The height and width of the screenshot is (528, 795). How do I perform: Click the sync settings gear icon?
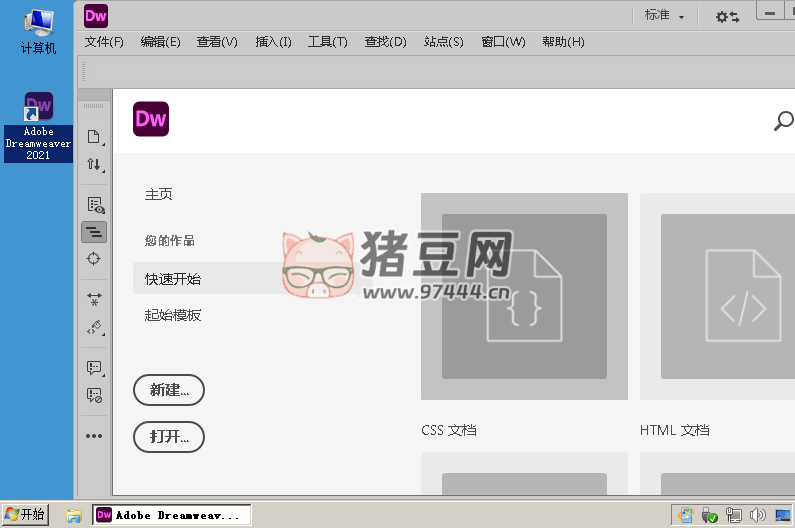coord(727,16)
